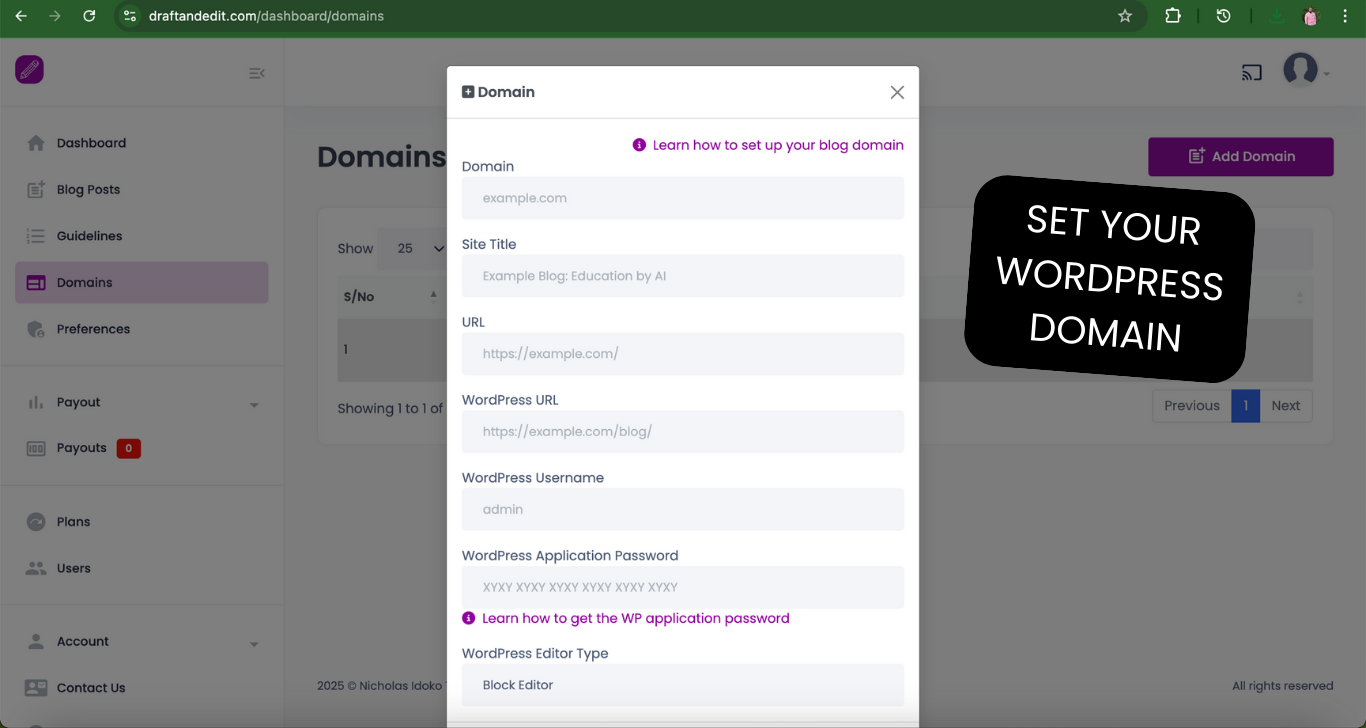Click the Blog Posts sidebar icon
This screenshot has height=728, width=1366.
(x=36, y=189)
